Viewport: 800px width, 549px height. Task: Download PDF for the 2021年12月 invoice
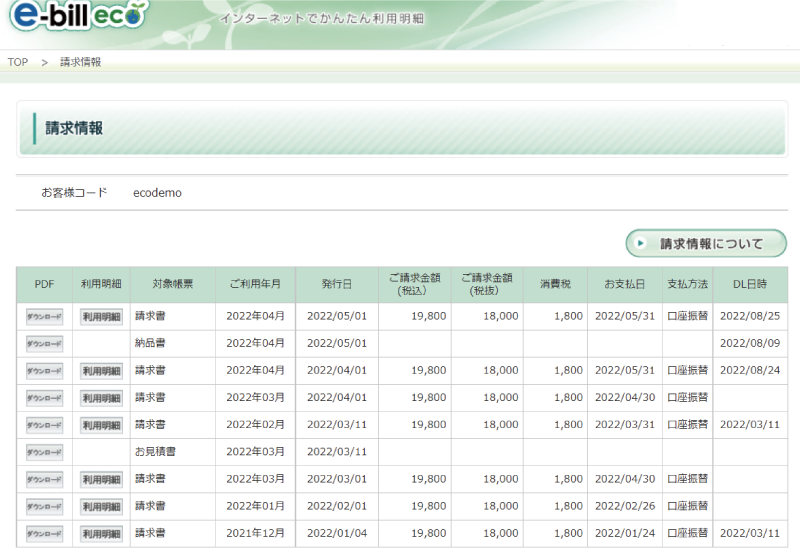[x=44, y=533]
